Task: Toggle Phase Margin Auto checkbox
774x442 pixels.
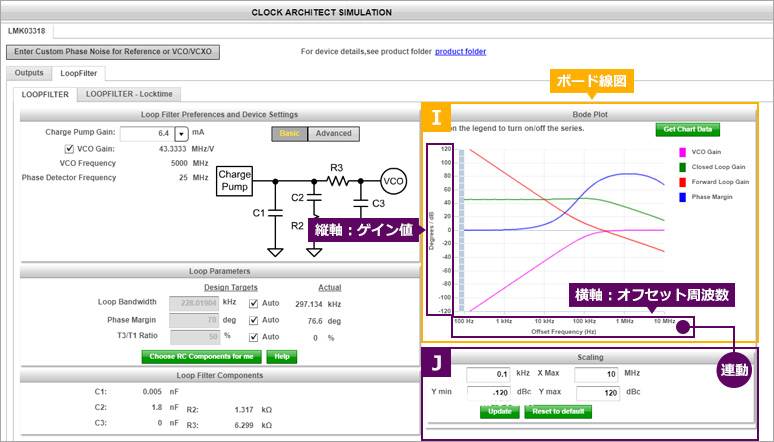Action: click(x=254, y=320)
